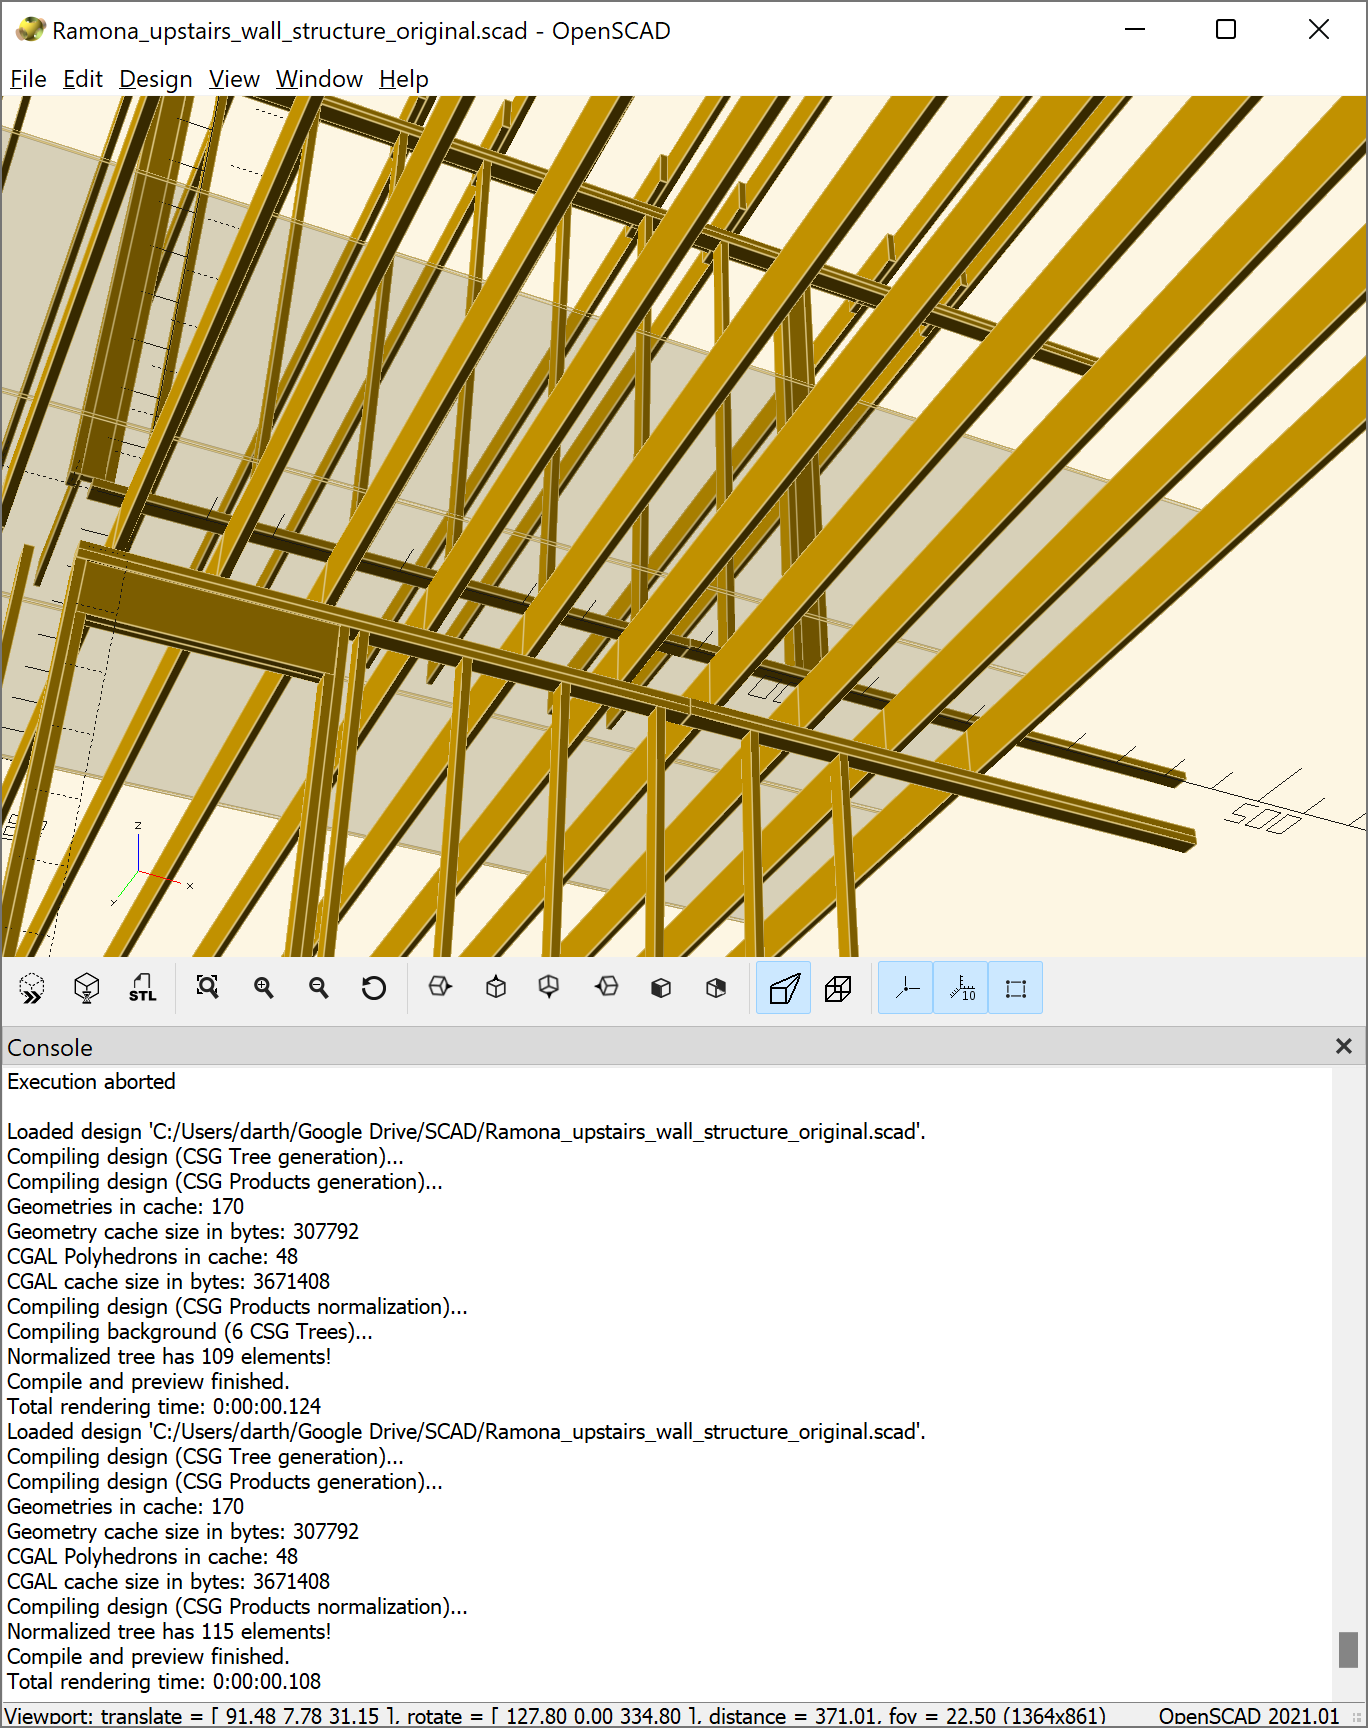Open the Design menu
This screenshot has height=1728, width=1368.
coord(156,79)
